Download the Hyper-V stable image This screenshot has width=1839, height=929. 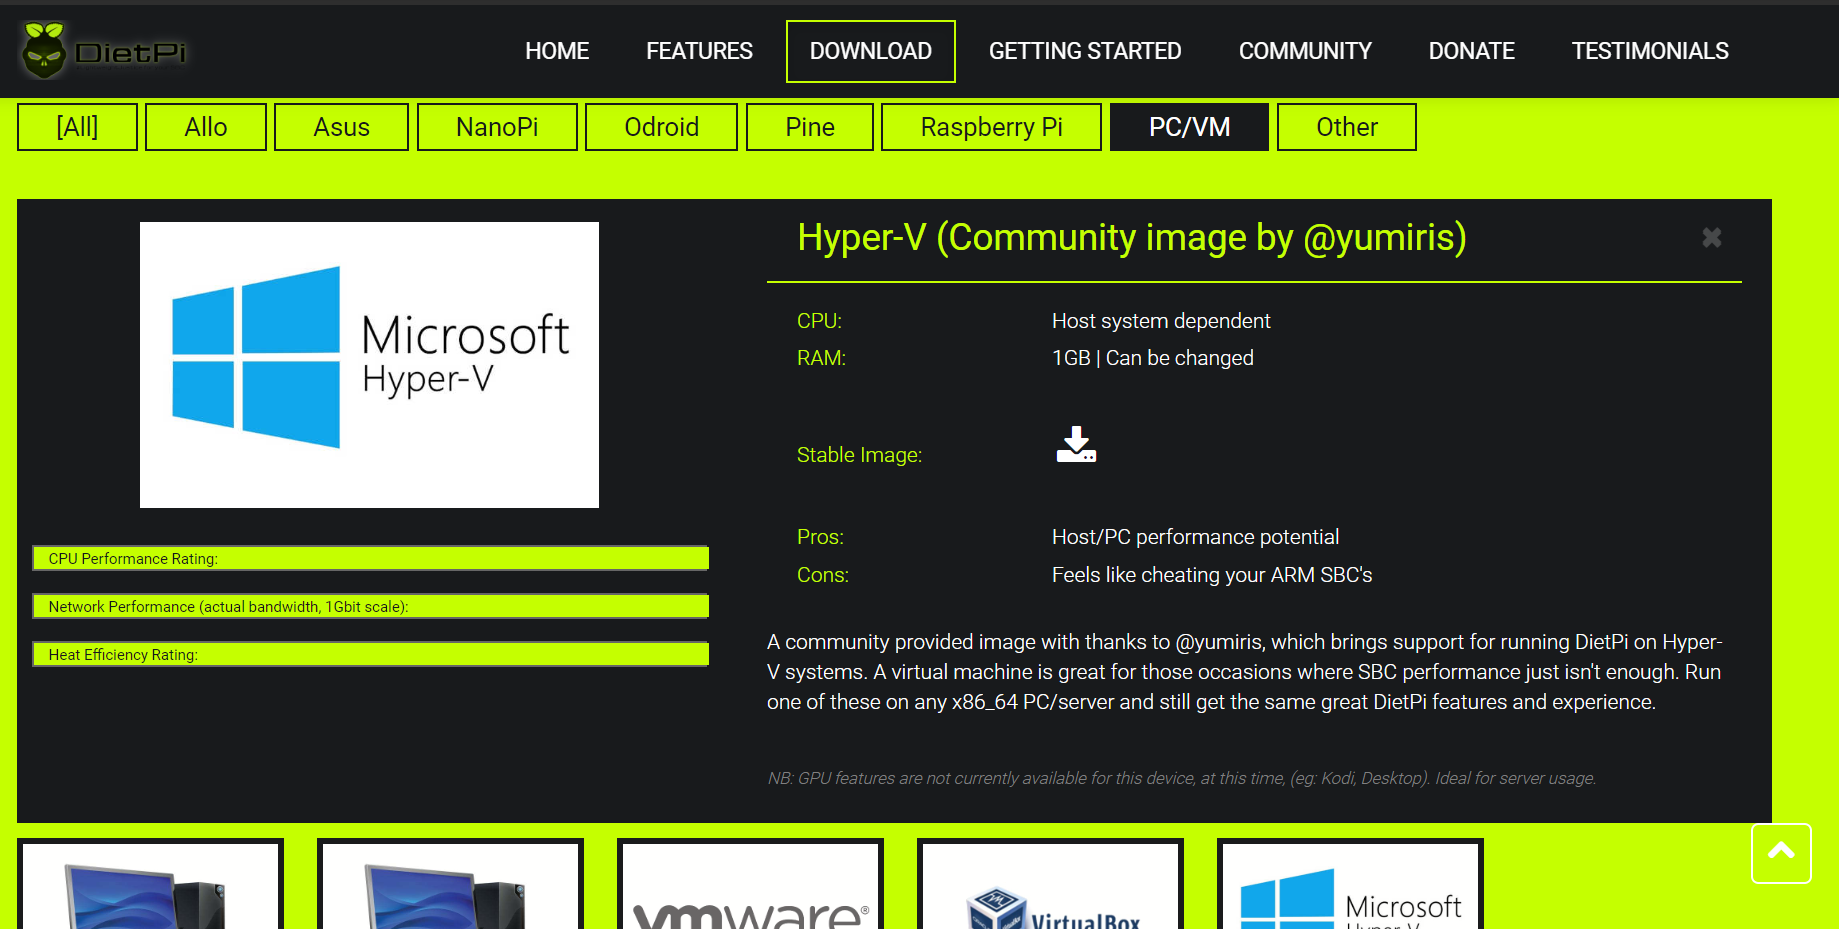point(1076,444)
